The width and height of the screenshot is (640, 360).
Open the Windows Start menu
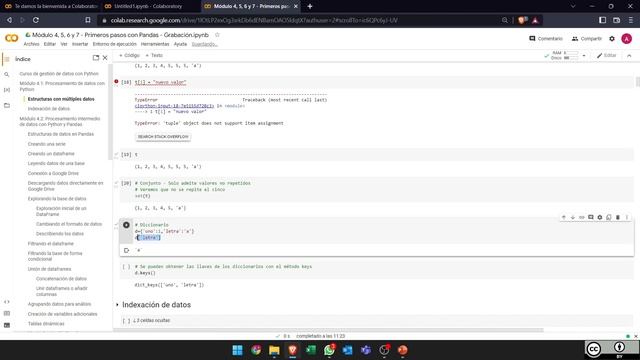(x=237, y=350)
